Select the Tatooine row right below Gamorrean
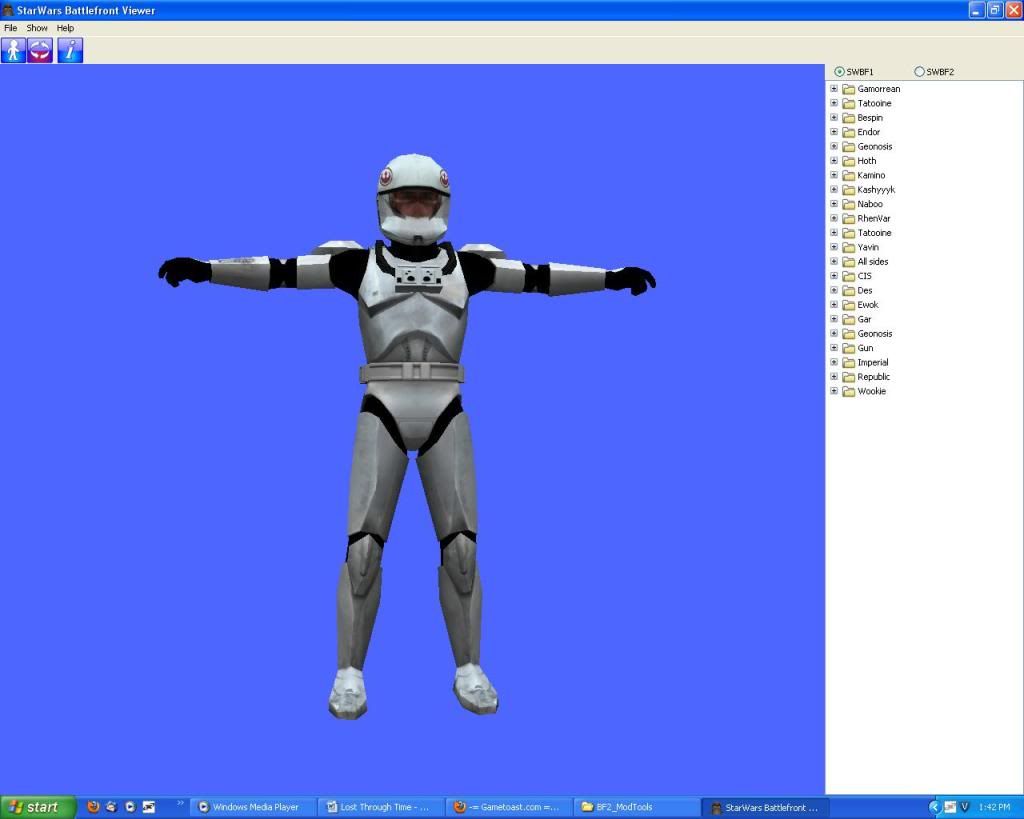This screenshot has height=819, width=1024. coord(874,103)
